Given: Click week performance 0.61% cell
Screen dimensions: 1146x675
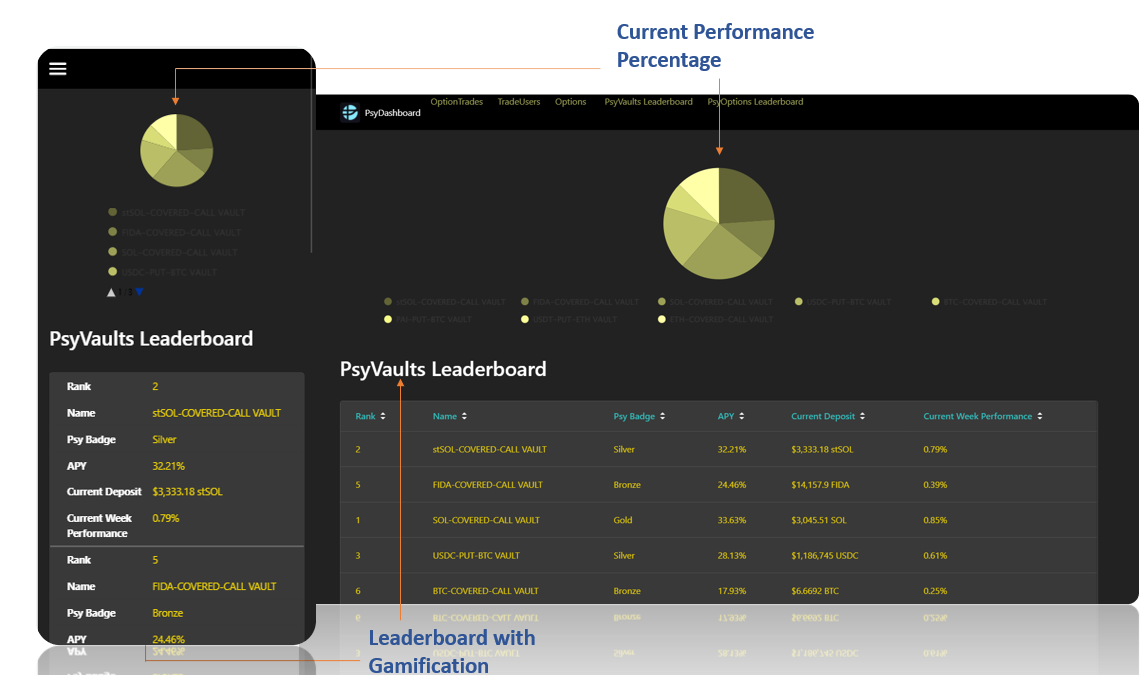Looking at the screenshot, I should click(935, 555).
